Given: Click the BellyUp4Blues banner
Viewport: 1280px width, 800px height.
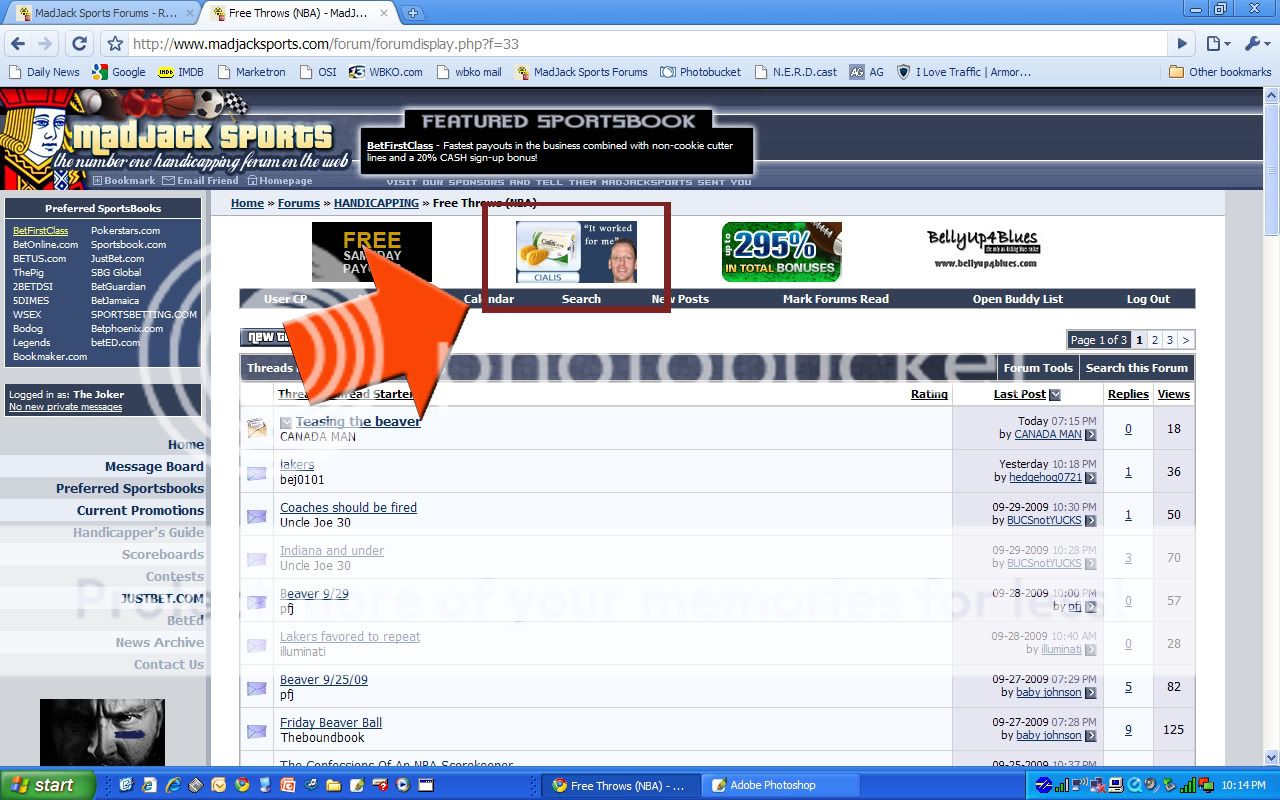Looking at the screenshot, I should point(985,248).
